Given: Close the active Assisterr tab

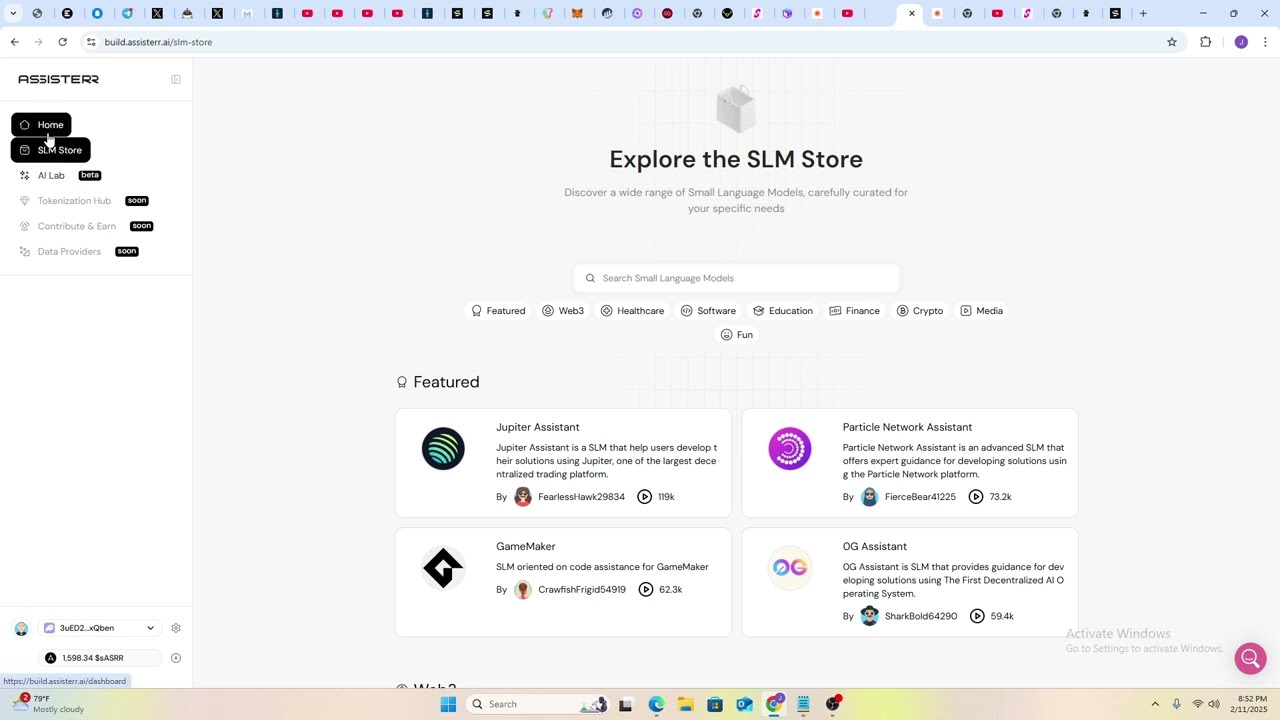Looking at the screenshot, I should [912, 13].
